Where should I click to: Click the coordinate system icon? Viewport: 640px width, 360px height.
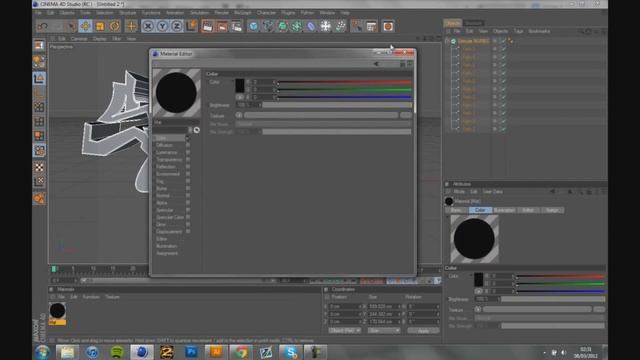pyautogui.click(x=191, y=27)
